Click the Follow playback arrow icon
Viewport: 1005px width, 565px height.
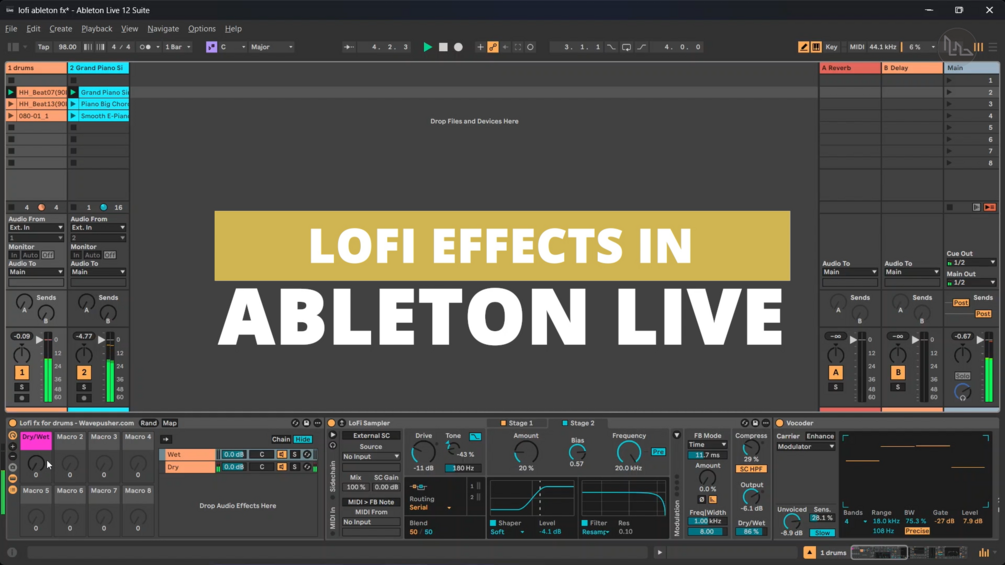(x=349, y=47)
